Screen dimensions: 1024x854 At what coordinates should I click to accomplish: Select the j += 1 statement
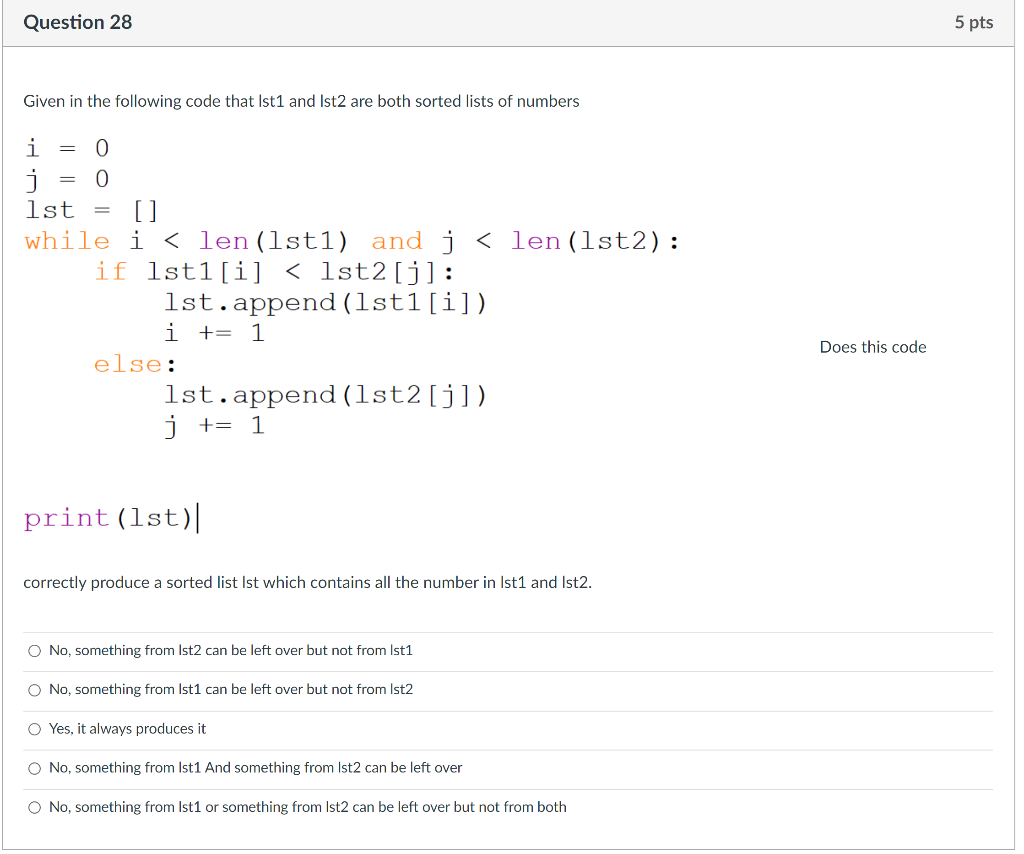coord(214,425)
